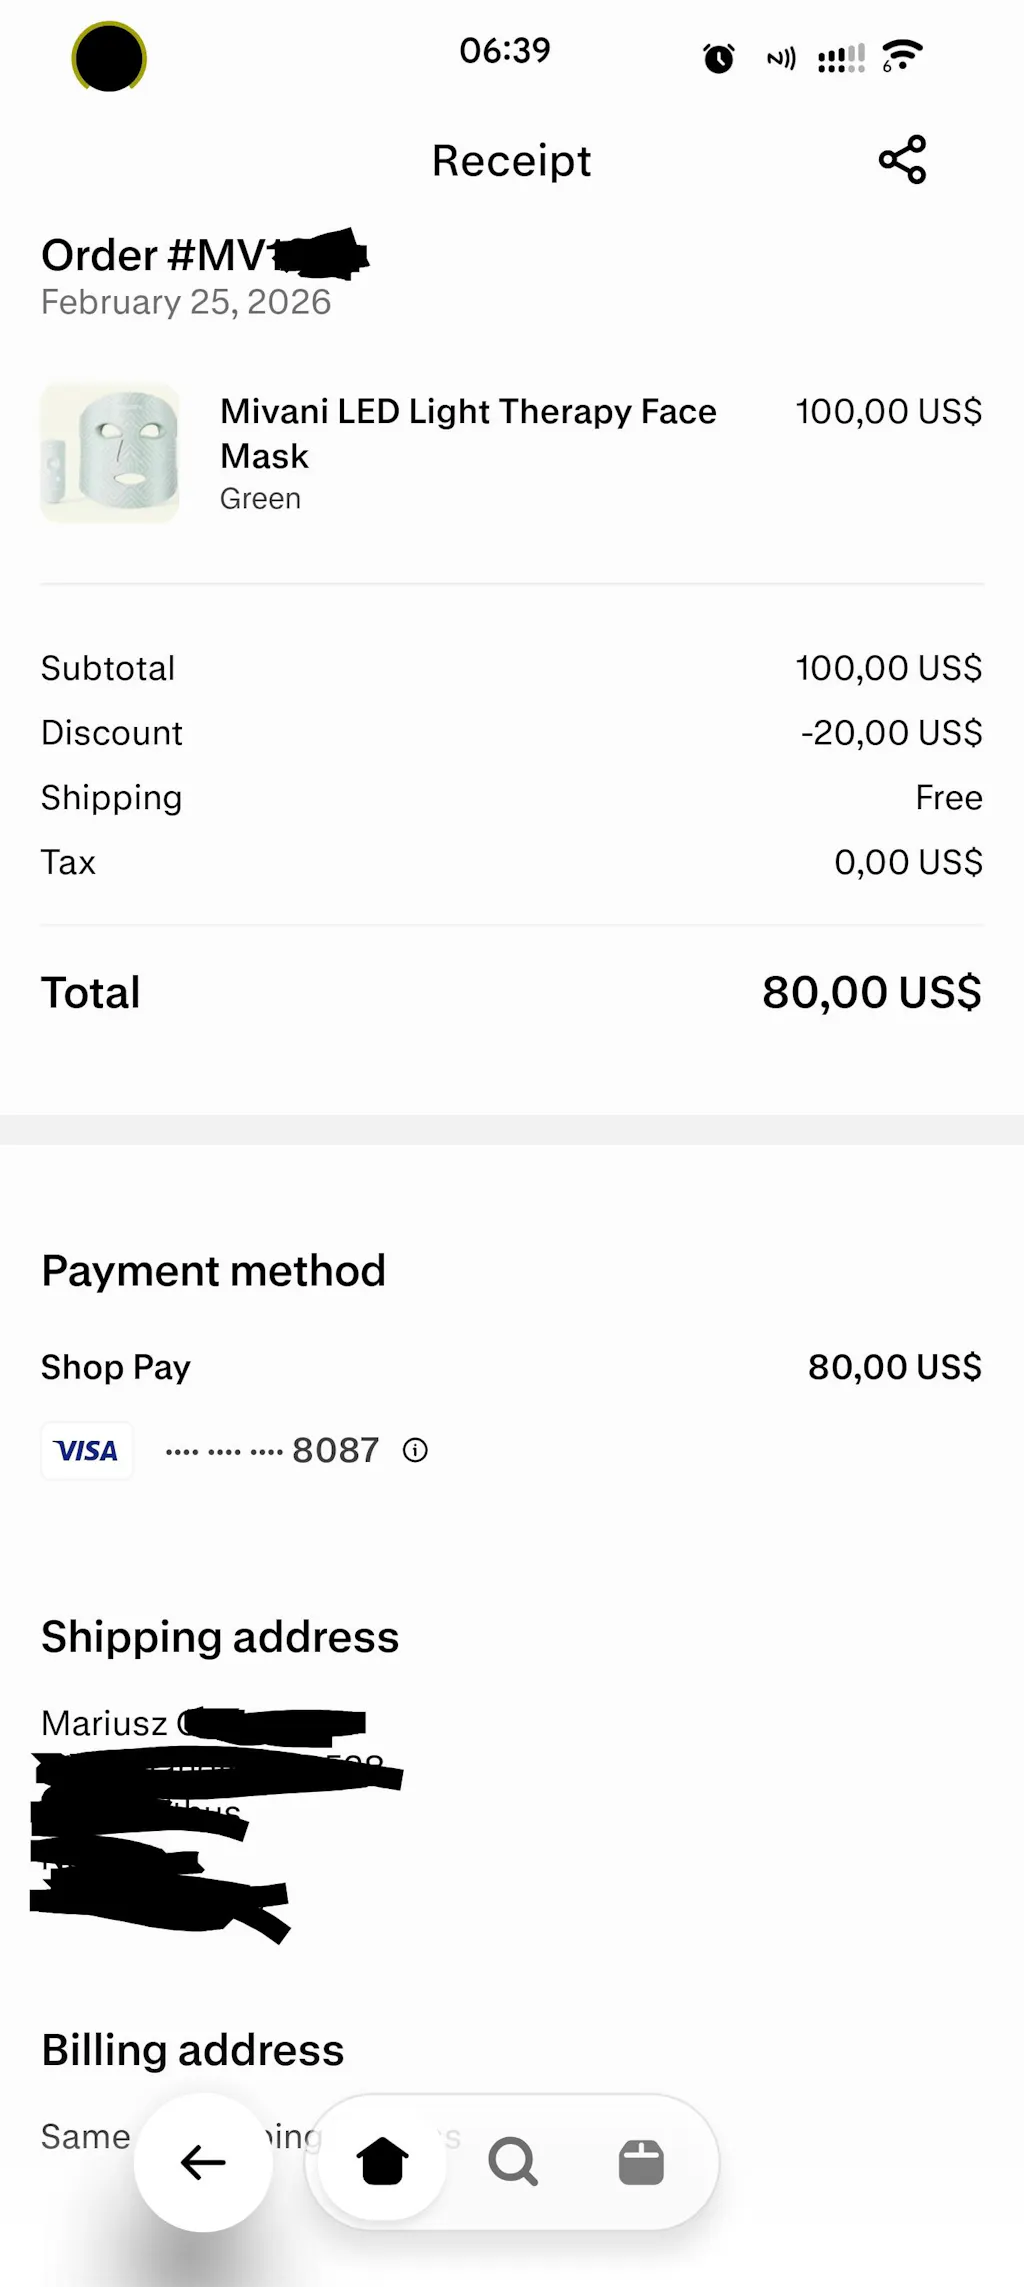Tap the card info icon

coord(415,1450)
